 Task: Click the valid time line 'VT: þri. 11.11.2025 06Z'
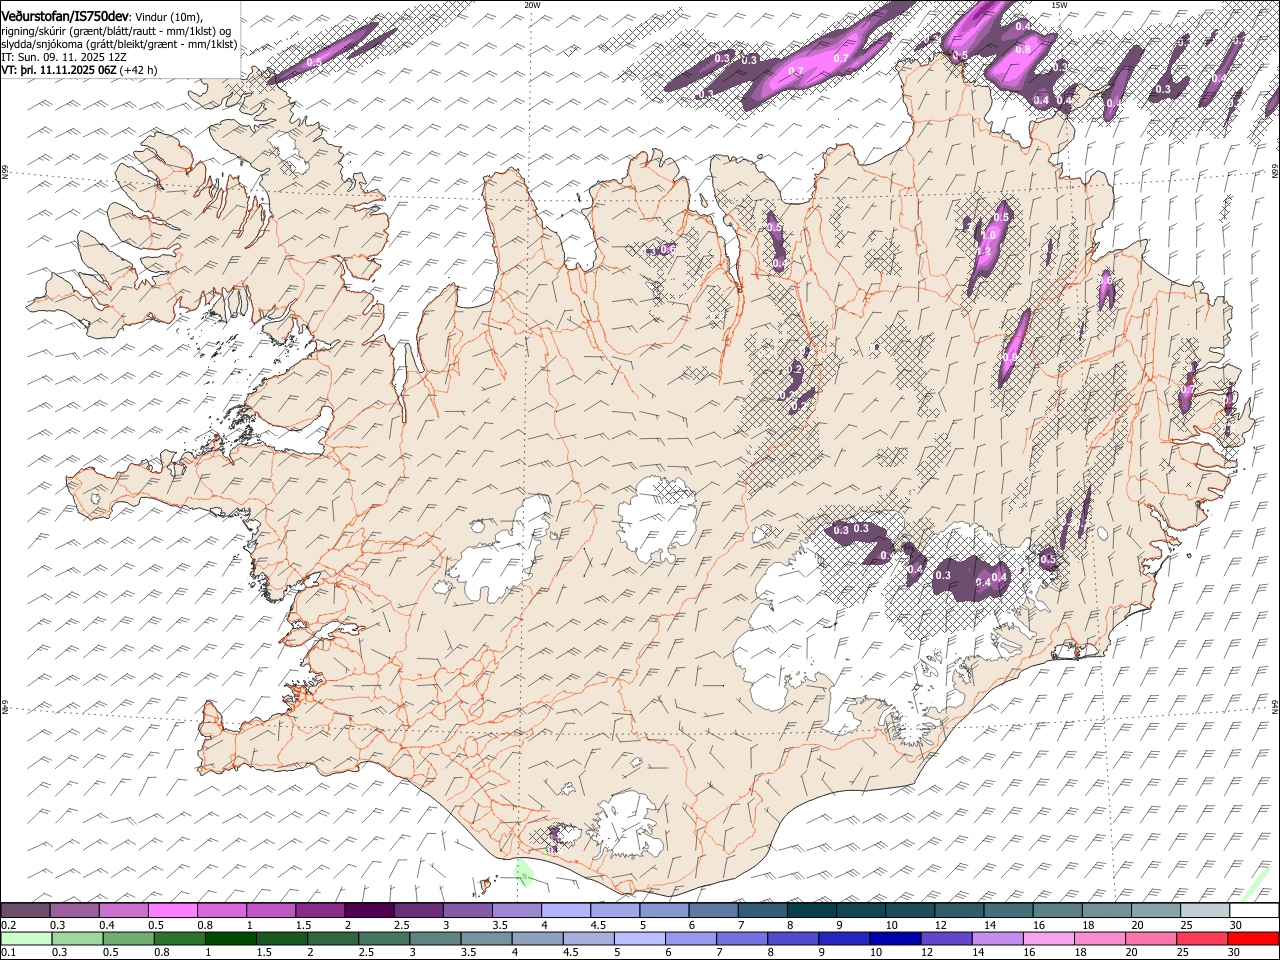pyautogui.click(x=59, y=70)
